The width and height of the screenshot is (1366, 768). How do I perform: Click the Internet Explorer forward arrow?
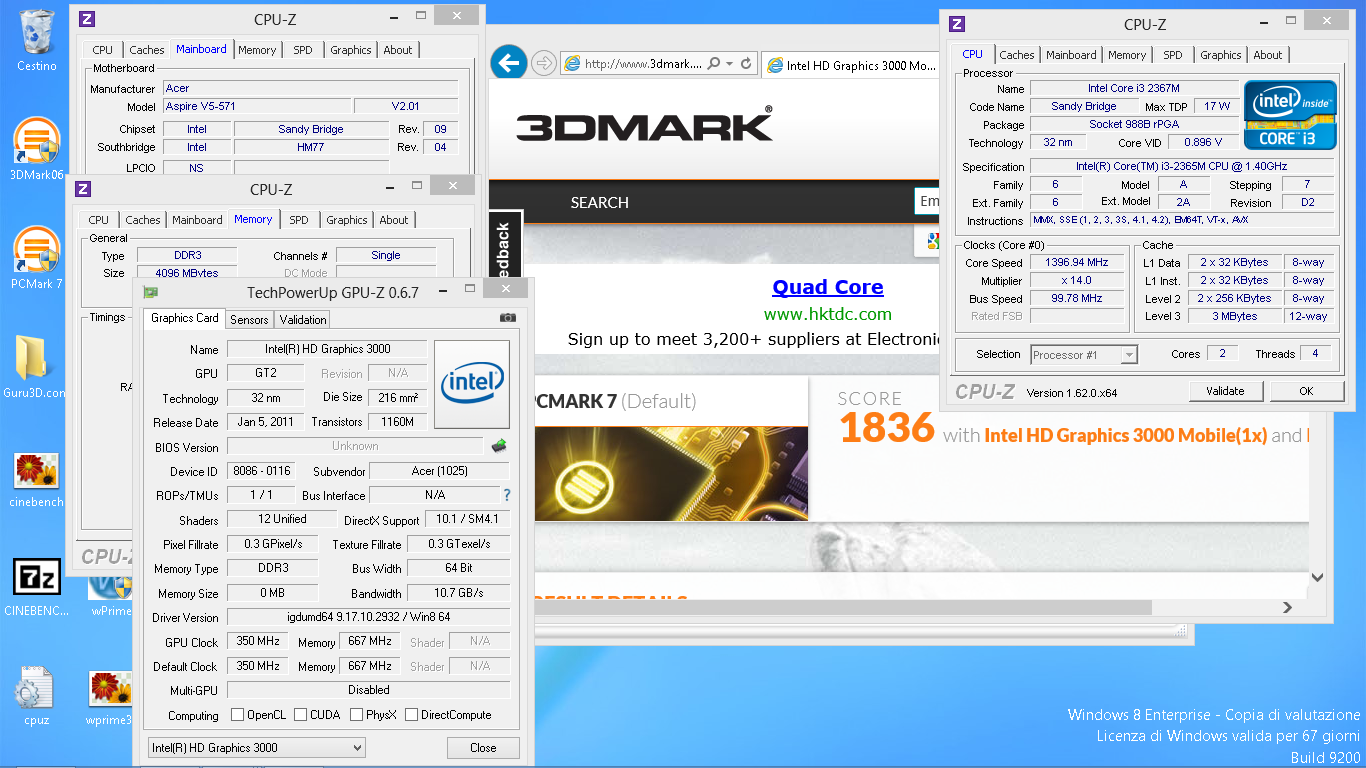[543, 64]
